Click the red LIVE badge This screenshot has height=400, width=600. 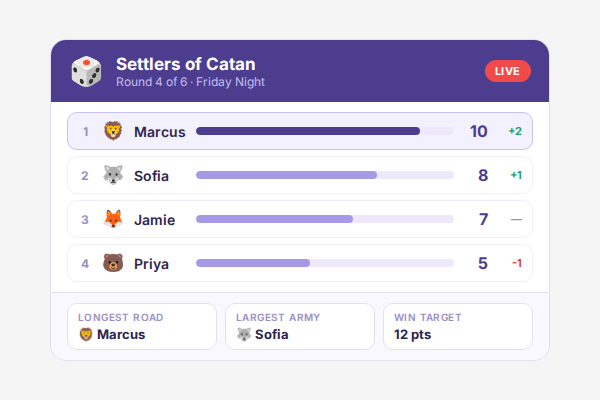coord(507,71)
